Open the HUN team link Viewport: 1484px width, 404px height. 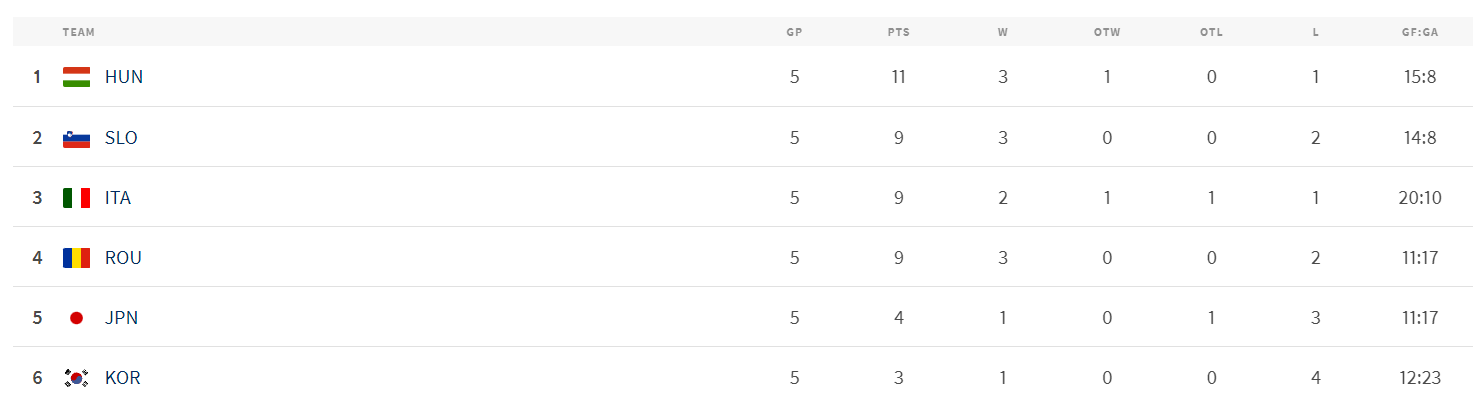[x=124, y=77]
